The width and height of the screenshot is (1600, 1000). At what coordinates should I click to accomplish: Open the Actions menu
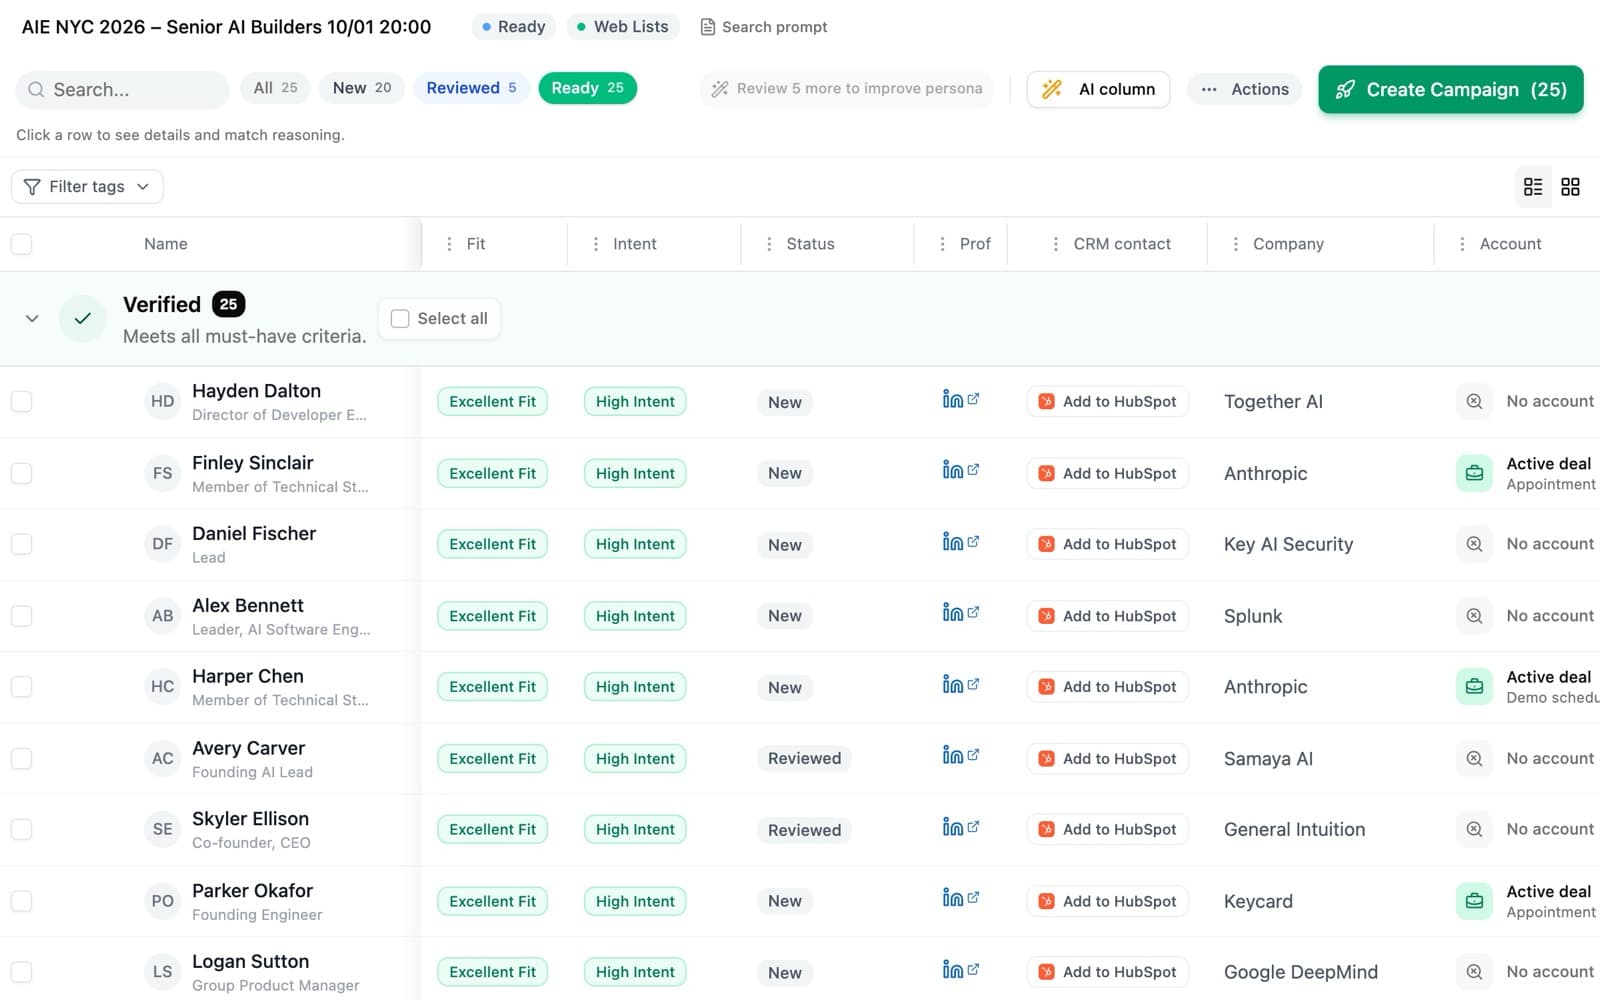click(x=1245, y=89)
